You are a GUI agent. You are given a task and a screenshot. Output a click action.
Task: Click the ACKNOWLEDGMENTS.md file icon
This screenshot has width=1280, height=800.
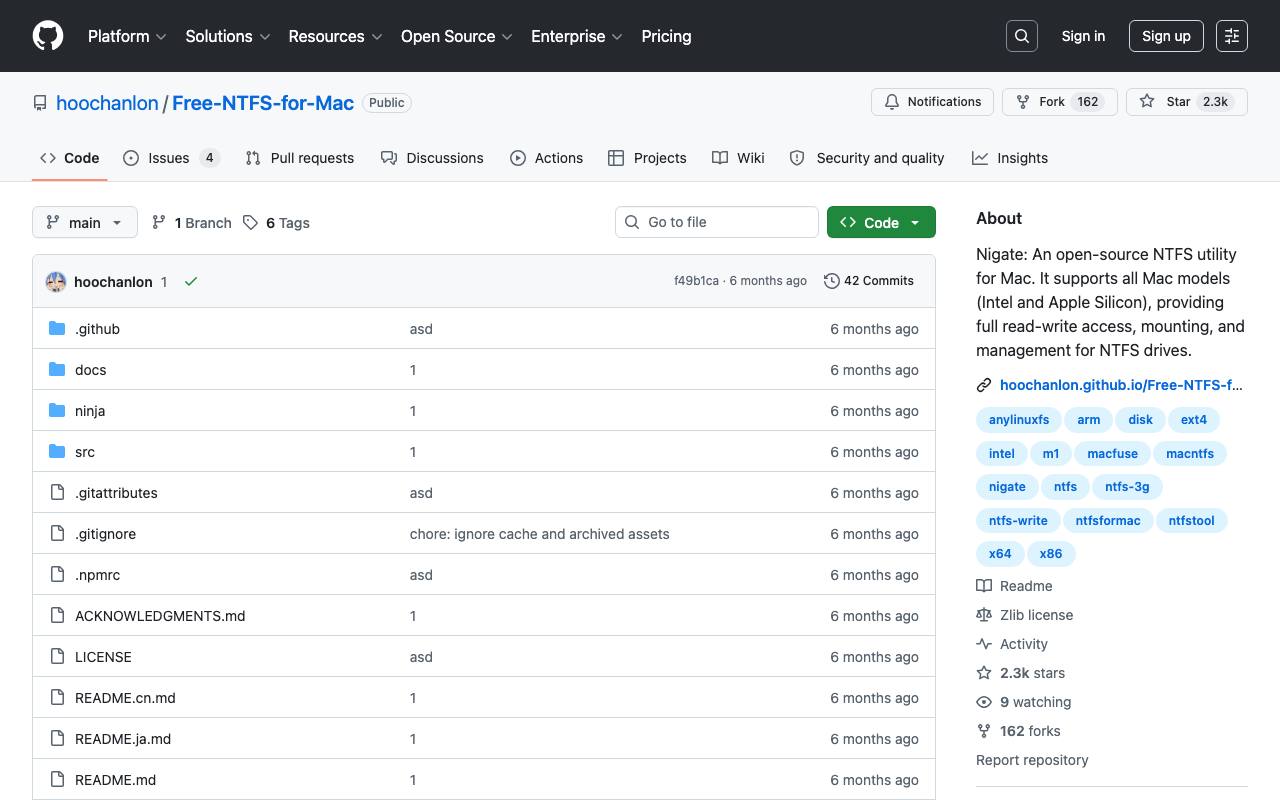tap(57, 616)
